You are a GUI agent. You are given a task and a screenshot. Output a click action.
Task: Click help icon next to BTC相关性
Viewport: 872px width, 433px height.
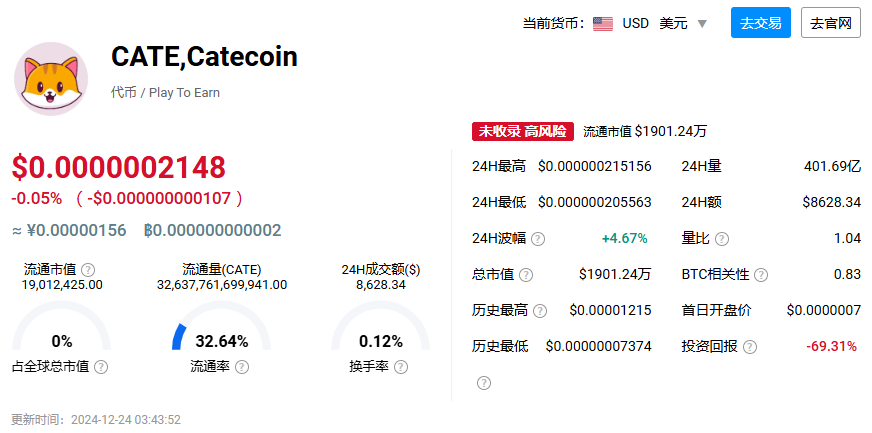pyautogui.click(x=761, y=275)
